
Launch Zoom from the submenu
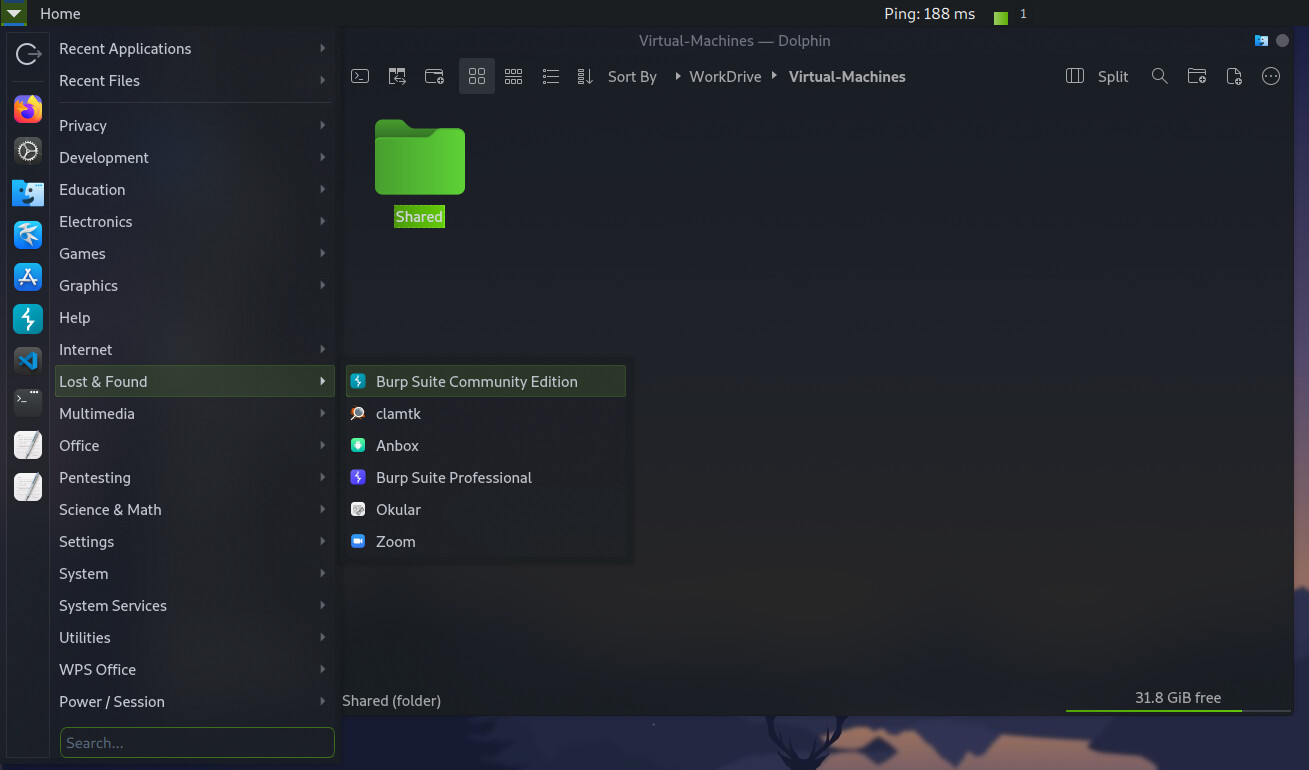(x=486, y=541)
